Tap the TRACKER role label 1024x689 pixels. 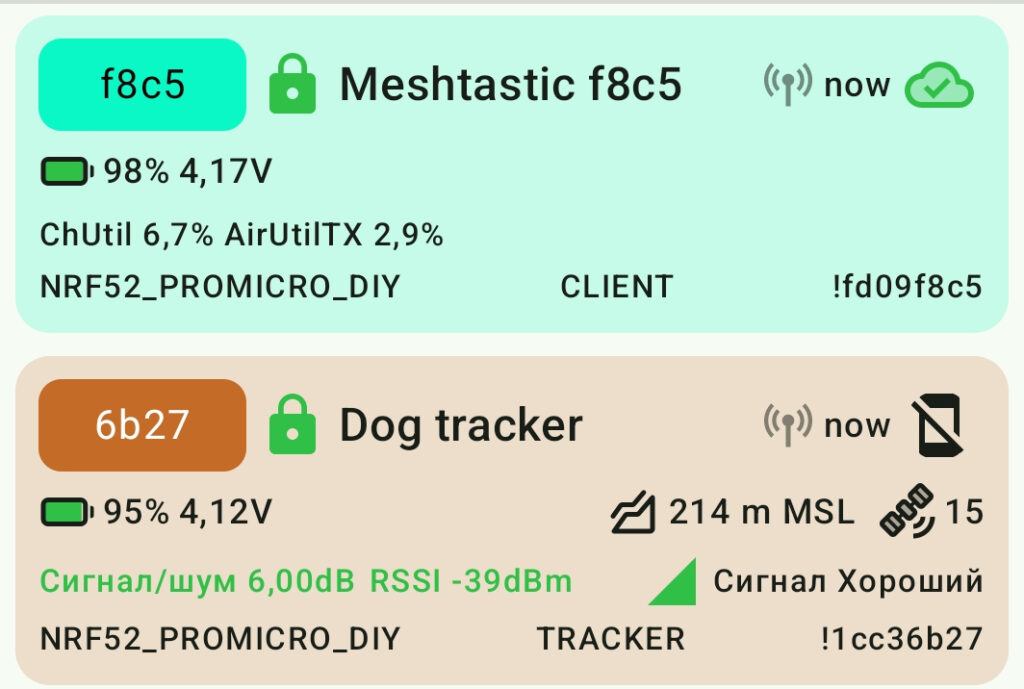tap(611, 639)
